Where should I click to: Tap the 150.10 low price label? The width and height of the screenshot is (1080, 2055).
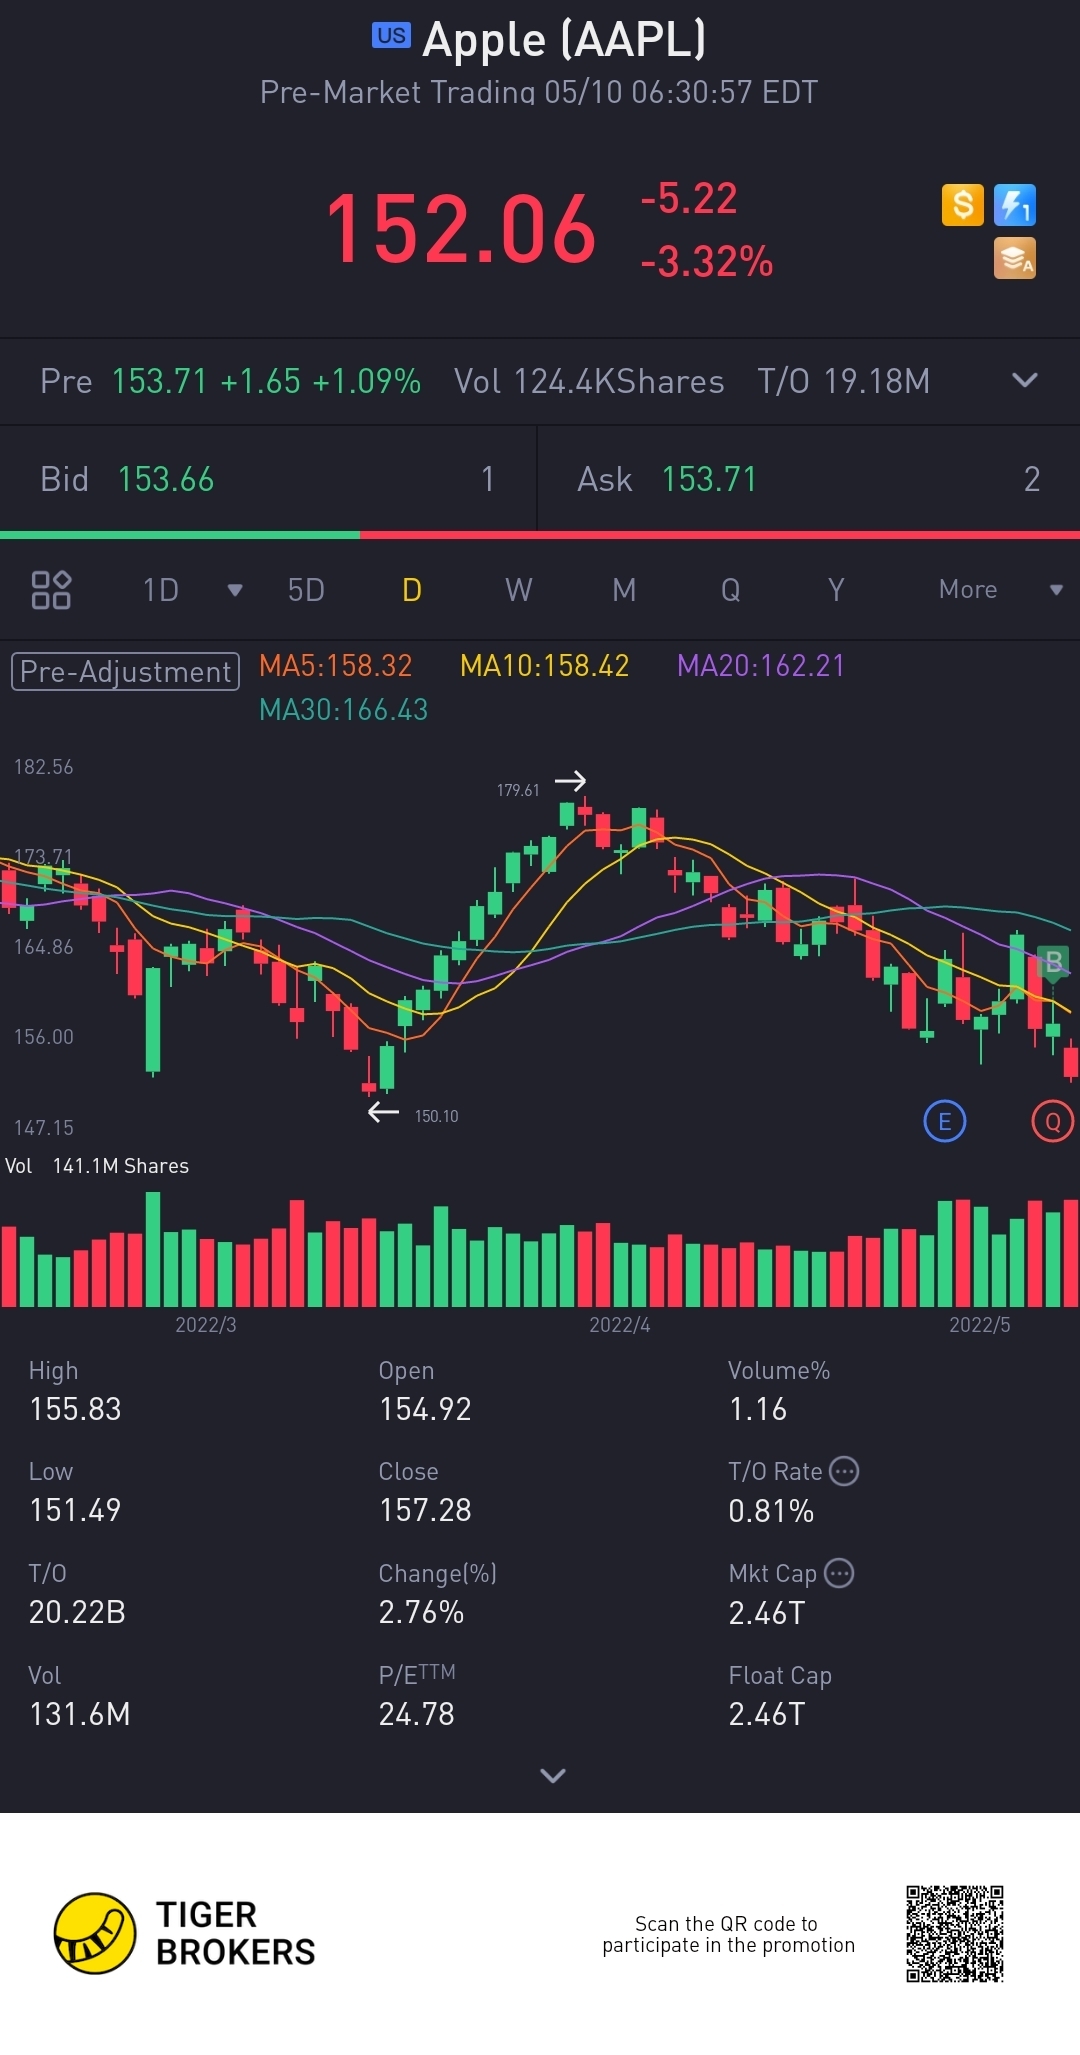pos(437,1116)
